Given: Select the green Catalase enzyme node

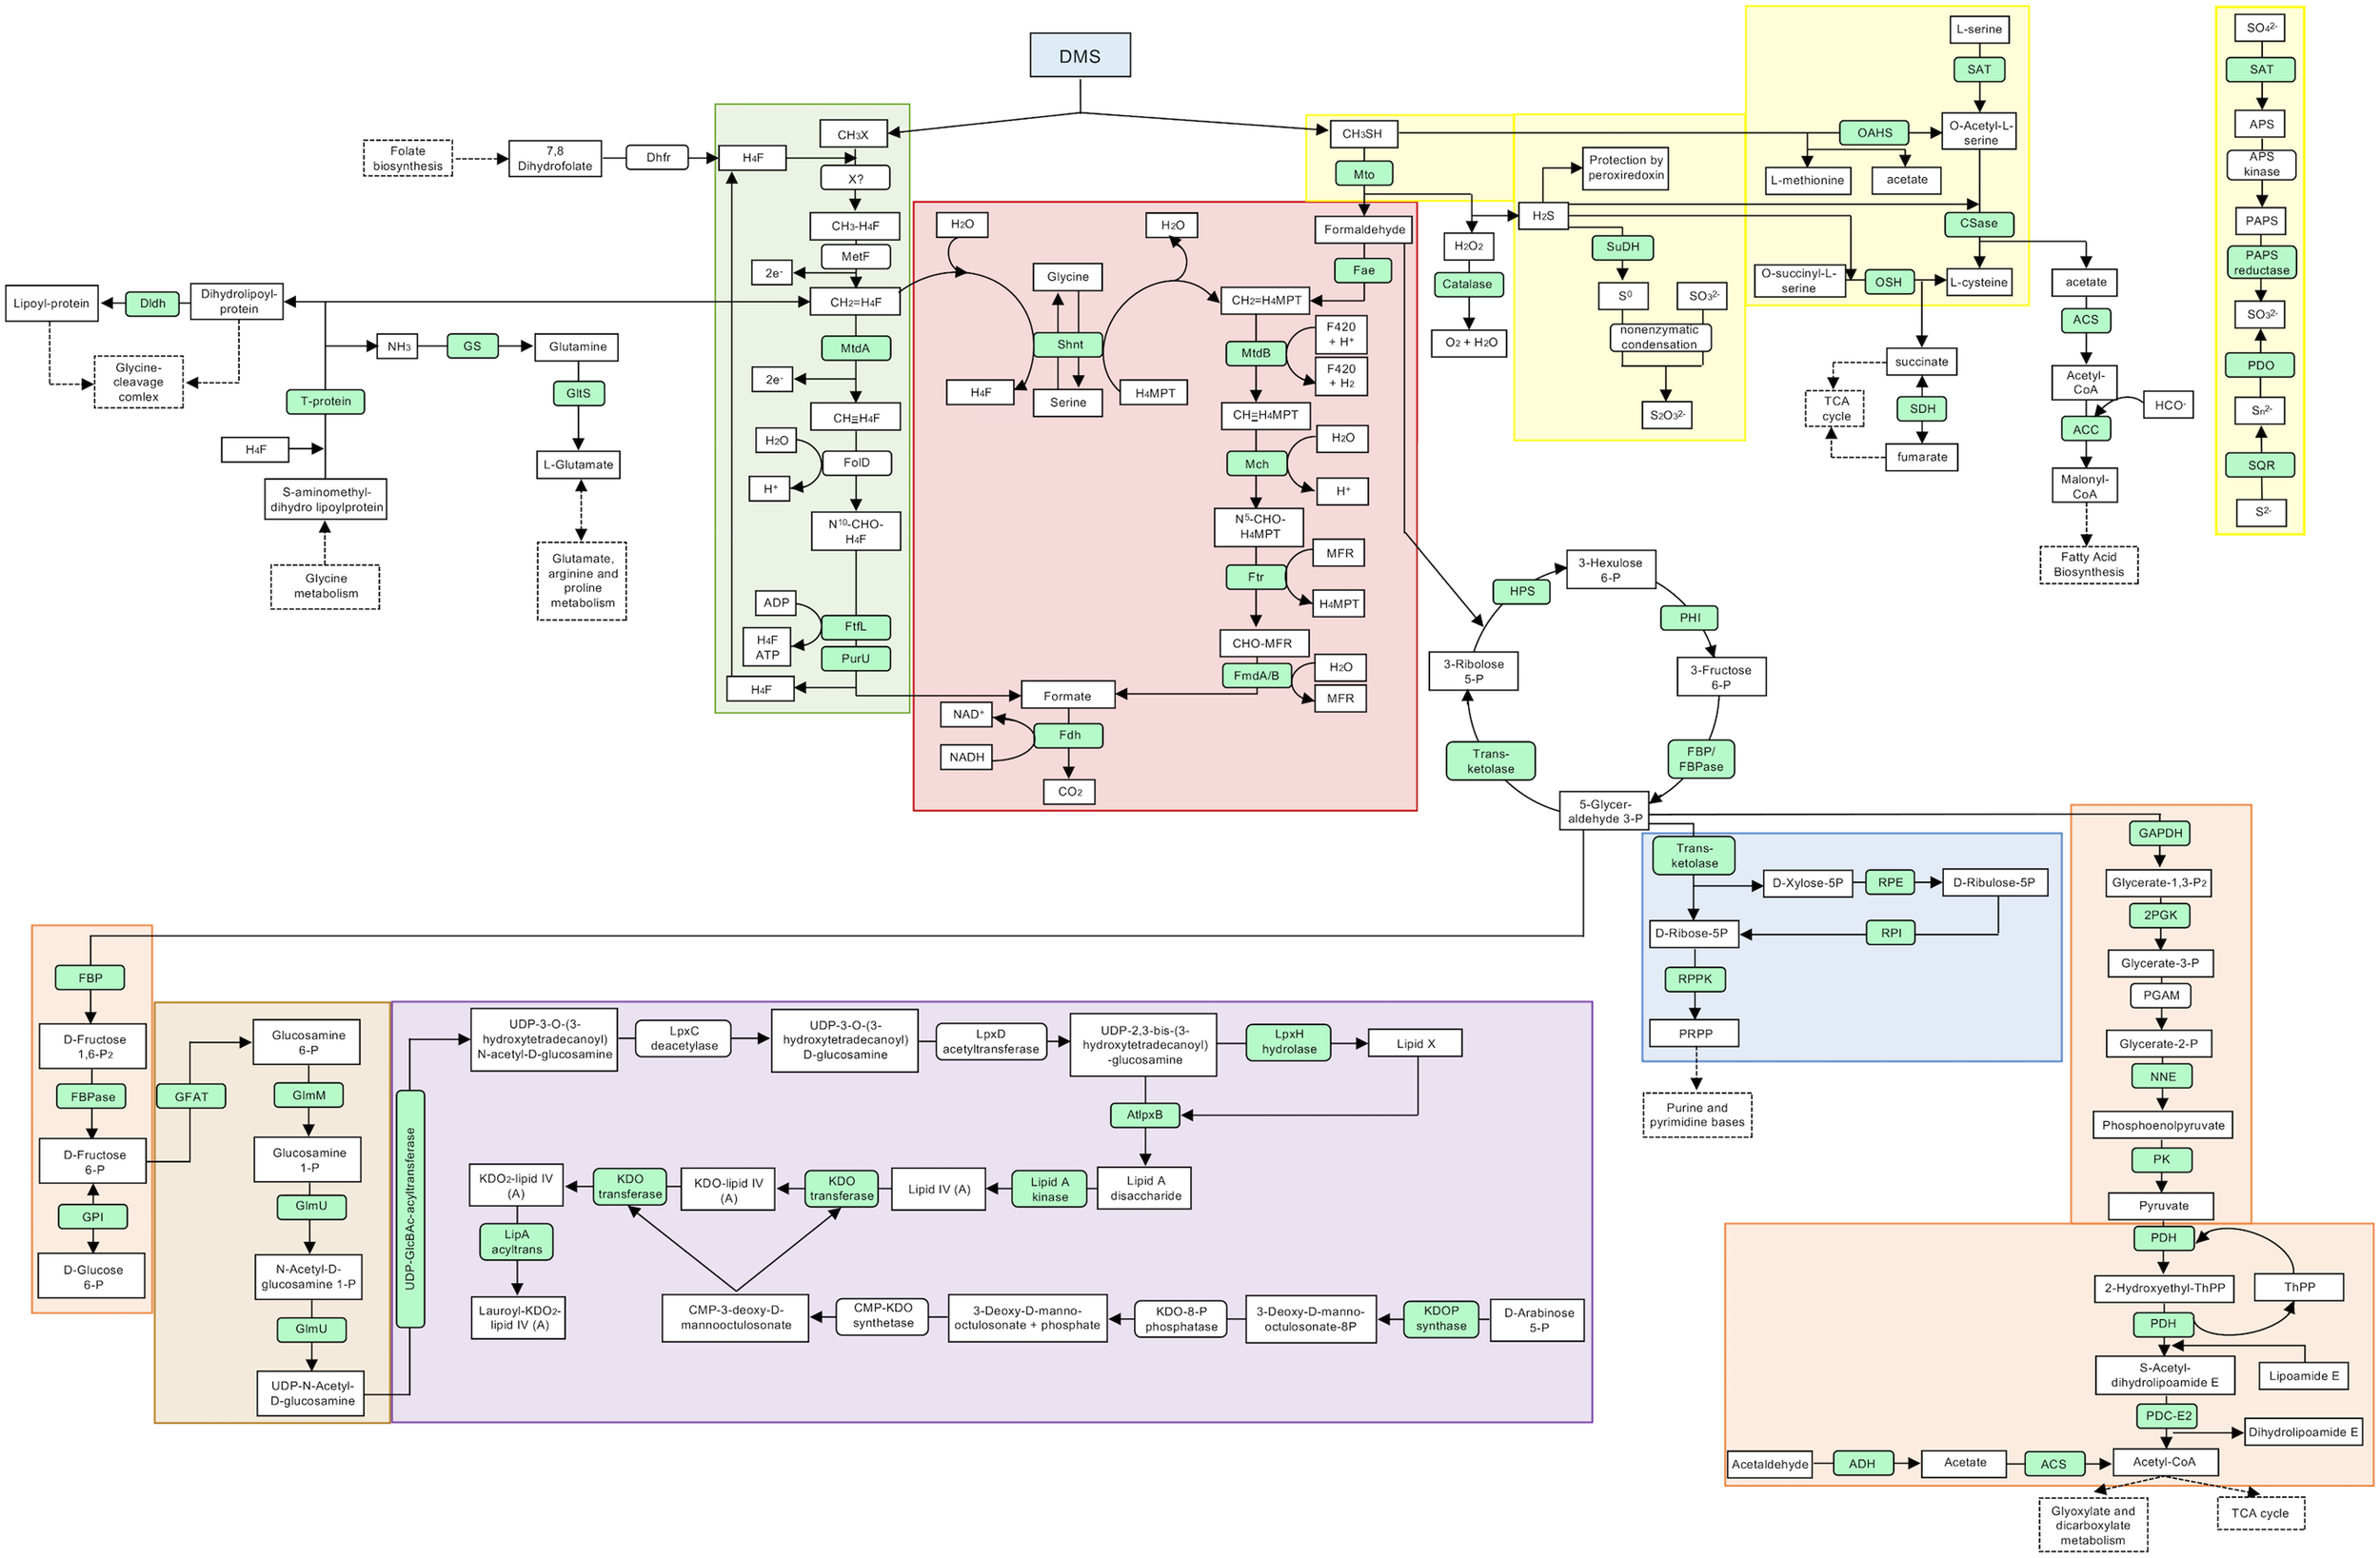Looking at the screenshot, I should pyautogui.click(x=1467, y=284).
